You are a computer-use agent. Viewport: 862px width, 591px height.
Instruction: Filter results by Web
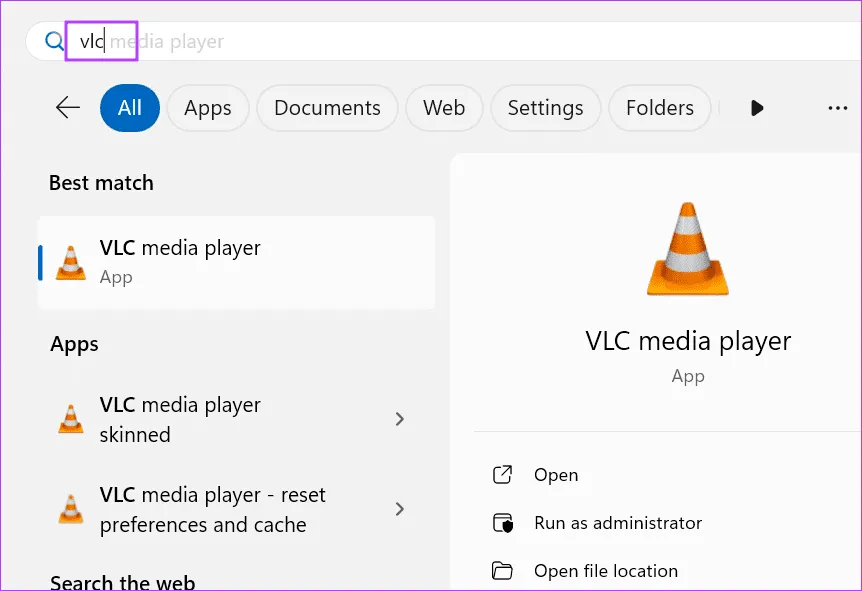click(444, 108)
